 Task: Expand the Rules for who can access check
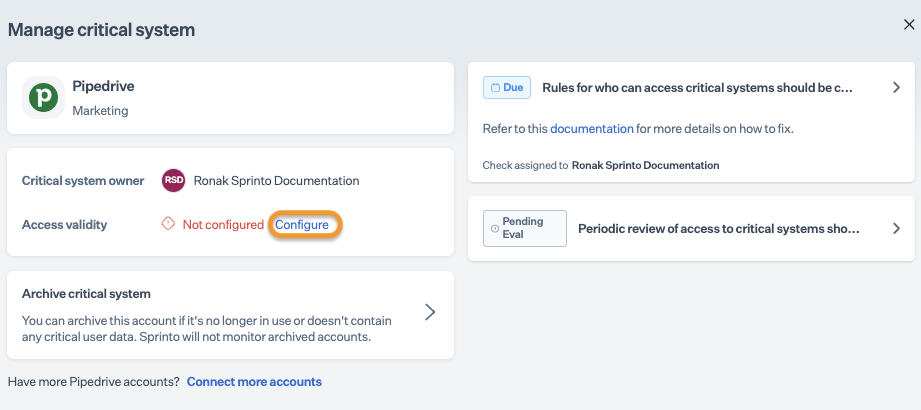[896, 88]
